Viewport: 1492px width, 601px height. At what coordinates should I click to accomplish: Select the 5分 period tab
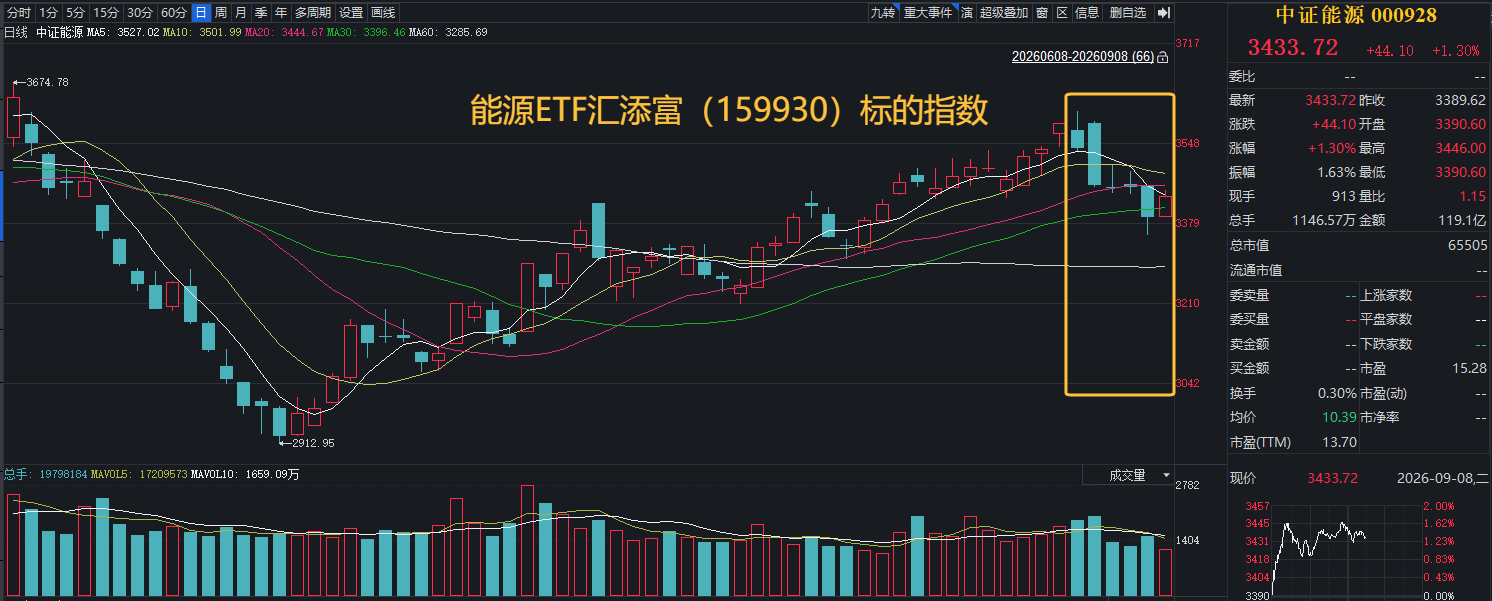point(75,13)
